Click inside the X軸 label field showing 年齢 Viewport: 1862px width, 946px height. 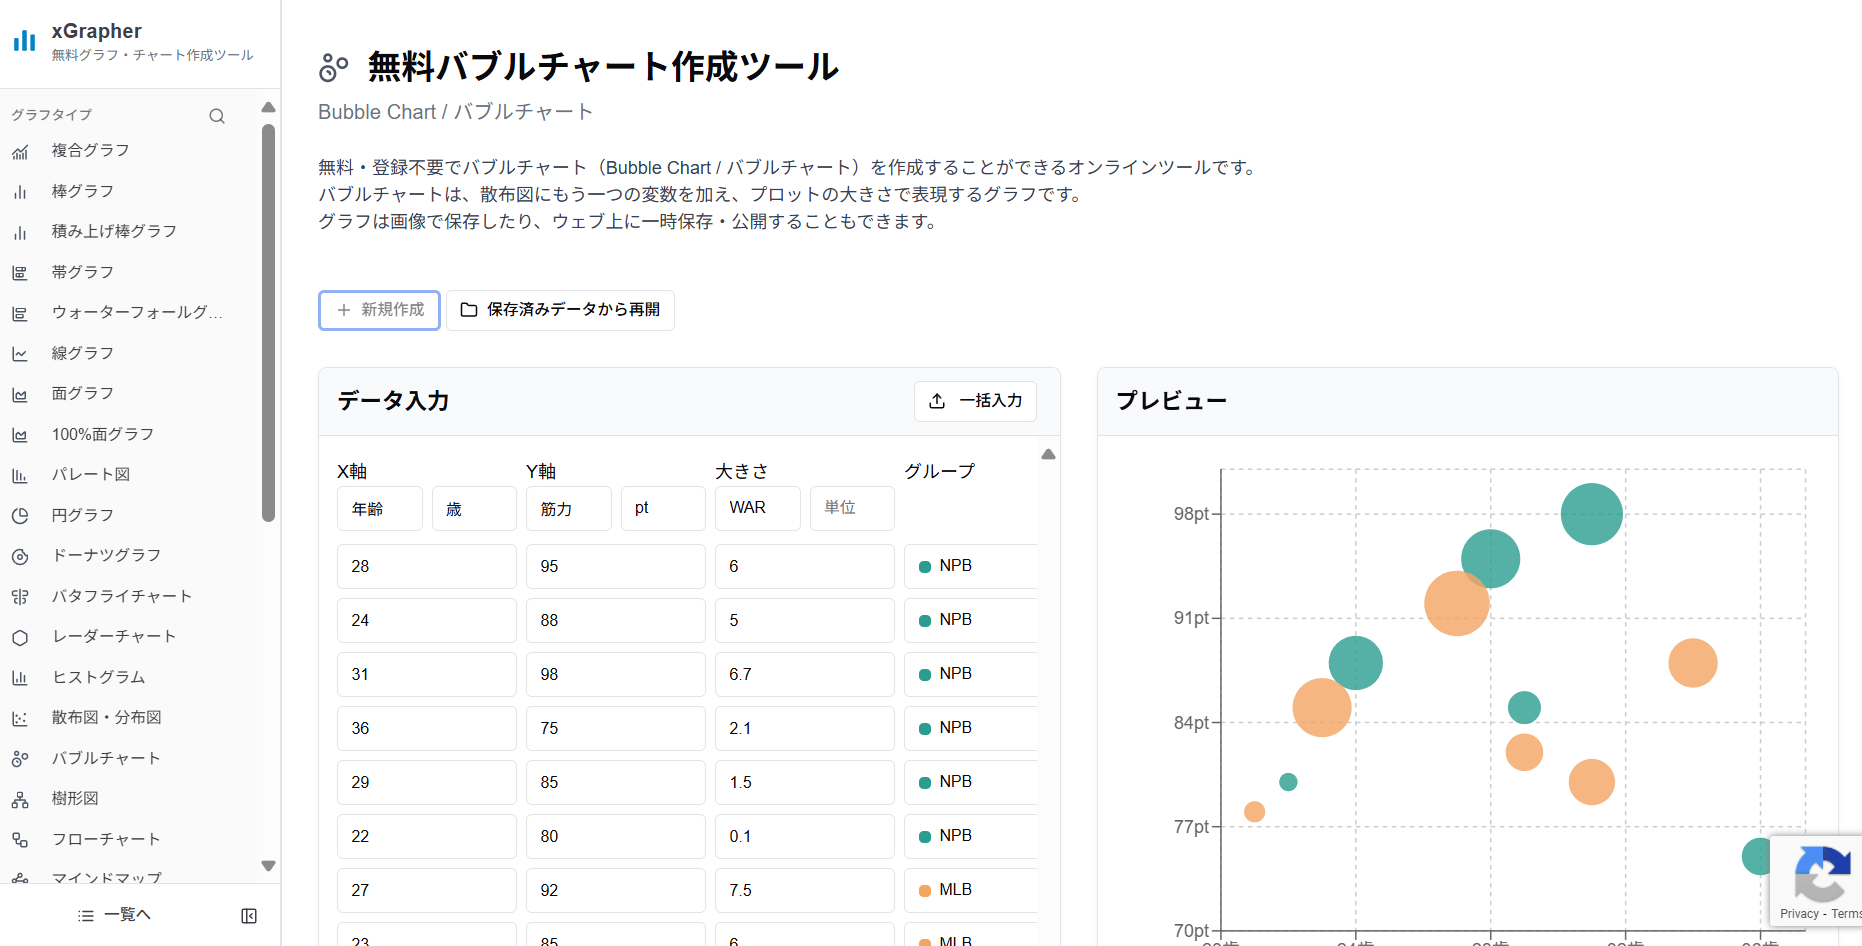tap(379, 508)
